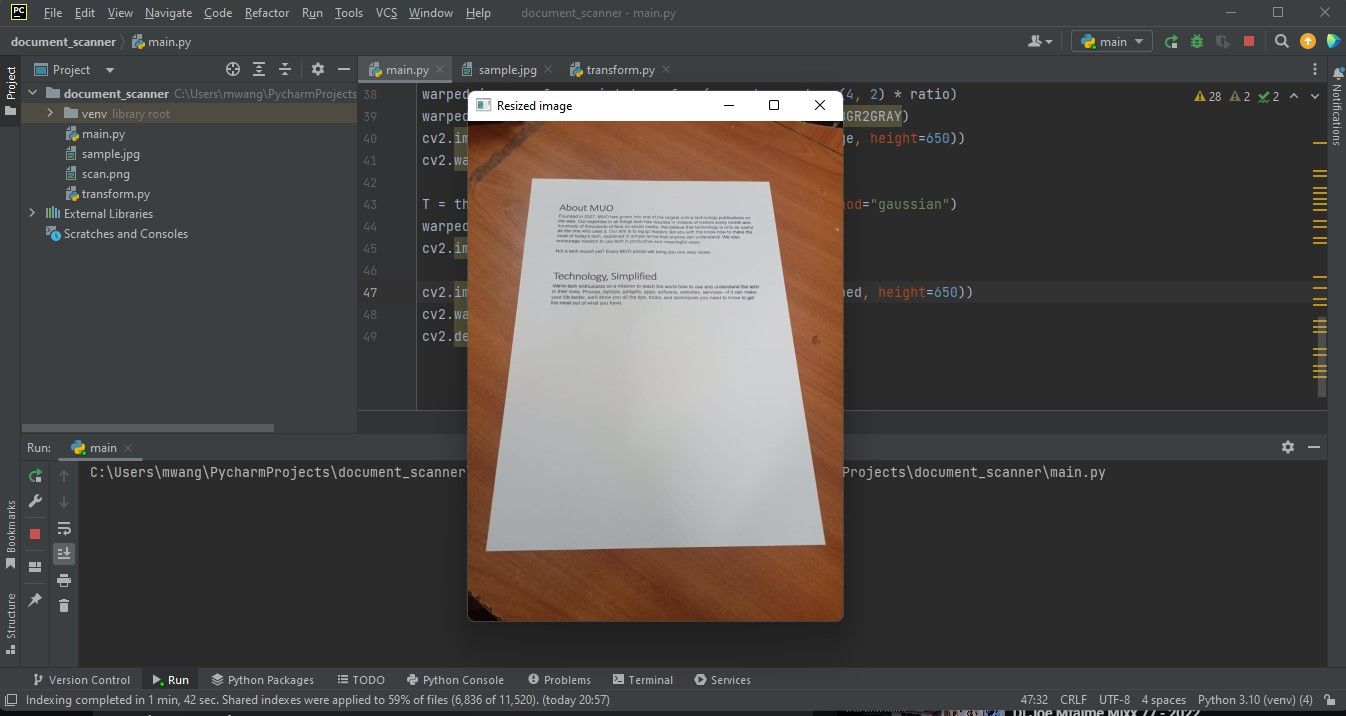The width and height of the screenshot is (1346, 716).
Task: Click the Rerun icon in the Run panel
Action: 35,476
